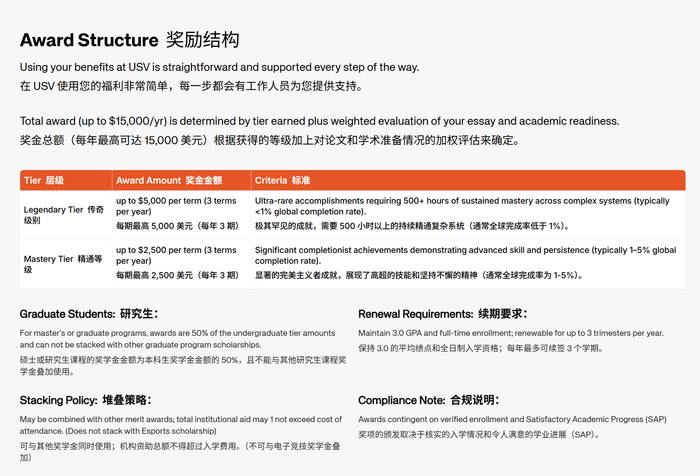700x476 pixels.
Task: Select the Stacking Policy heading
Action: point(86,400)
